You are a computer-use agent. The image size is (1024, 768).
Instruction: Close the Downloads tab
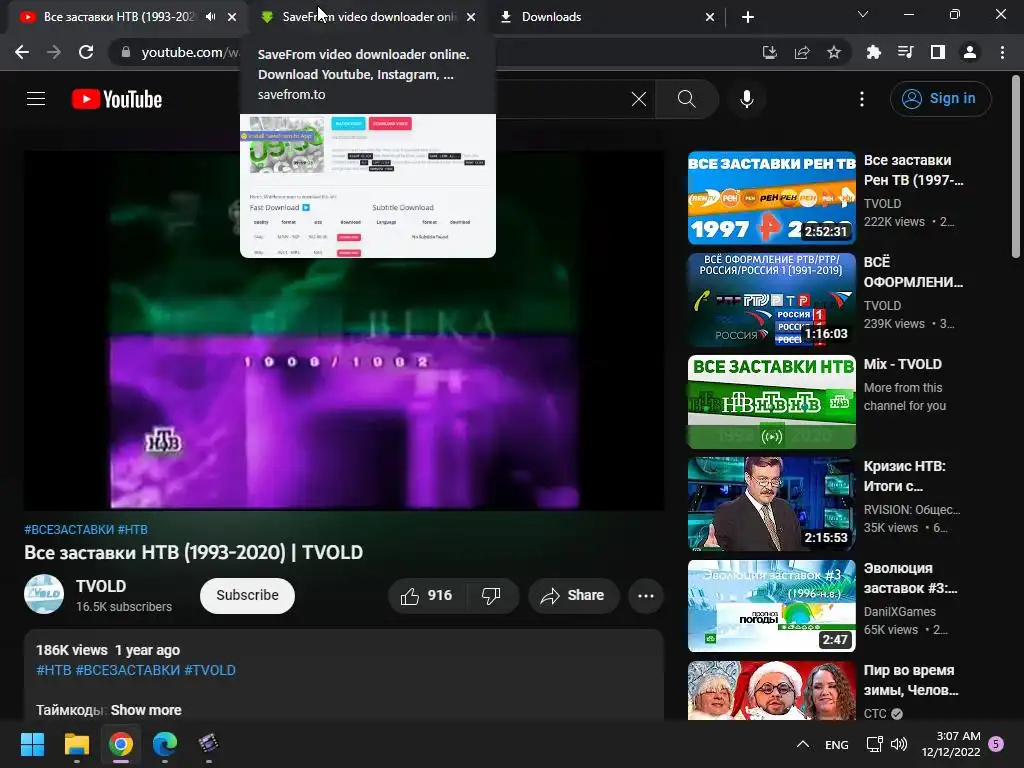tap(710, 17)
